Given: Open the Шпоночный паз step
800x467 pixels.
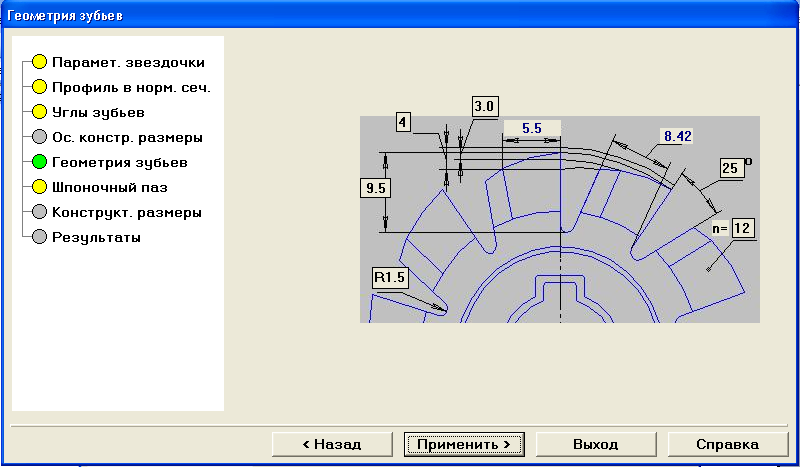Looking at the screenshot, I should (x=110, y=187).
